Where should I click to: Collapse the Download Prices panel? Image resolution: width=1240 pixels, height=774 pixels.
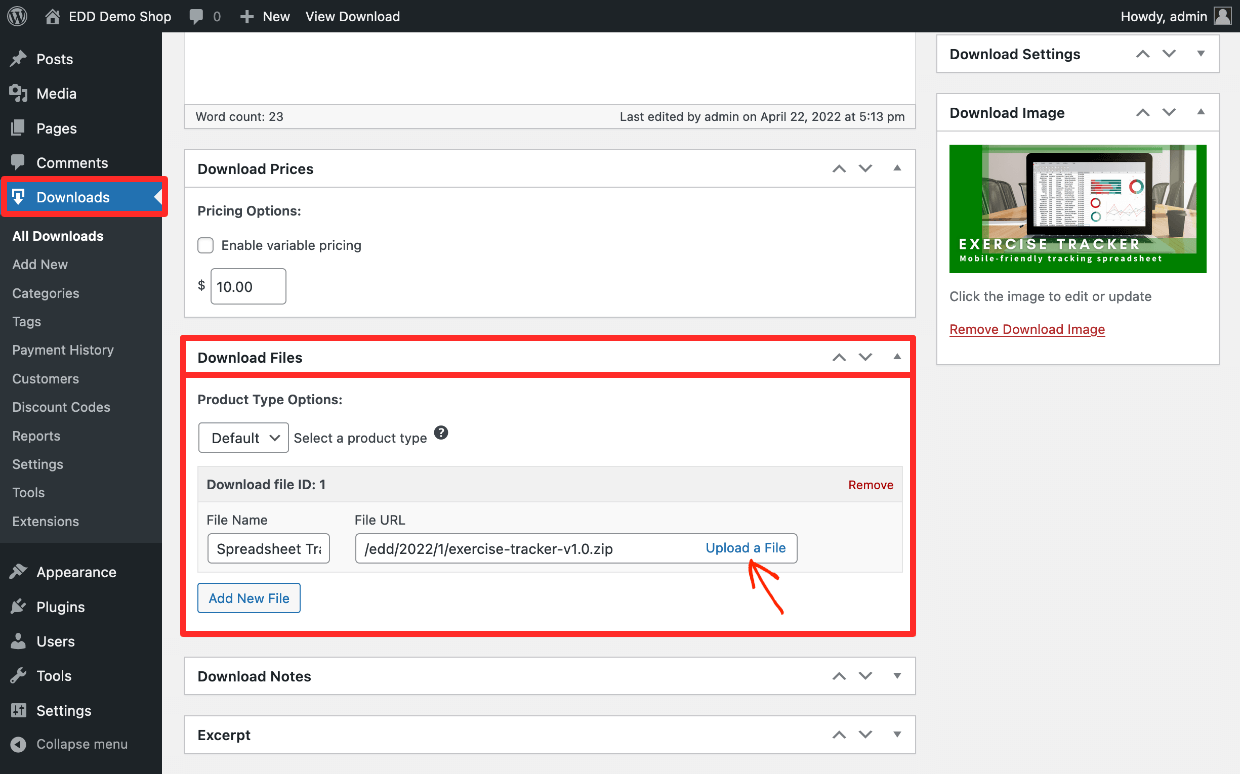pyautogui.click(x=896, y=168)
